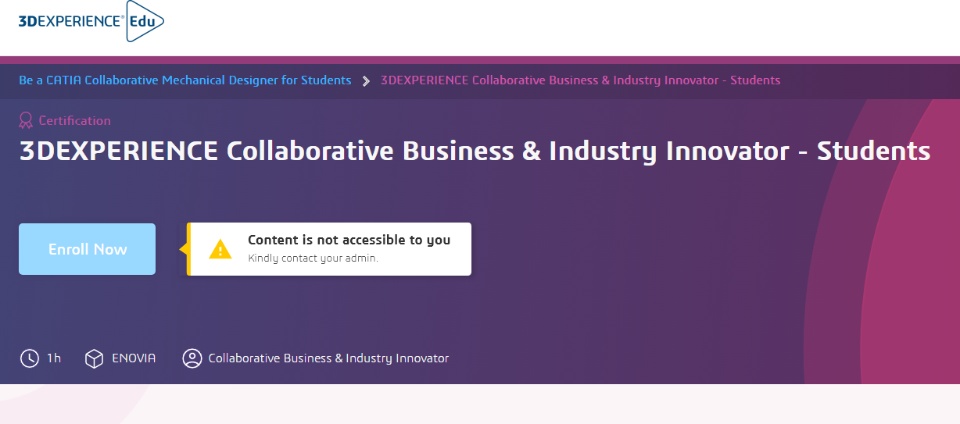Click the Edu triangle badge
960x424 pixels.
coord(143,22)
